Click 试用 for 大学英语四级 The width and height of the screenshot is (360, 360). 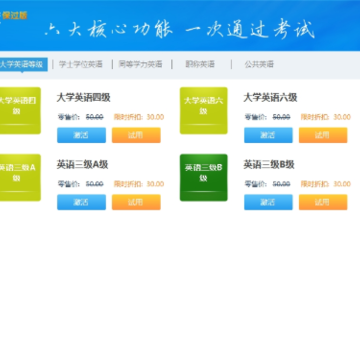pyautogui.click(x=136, y=135)
